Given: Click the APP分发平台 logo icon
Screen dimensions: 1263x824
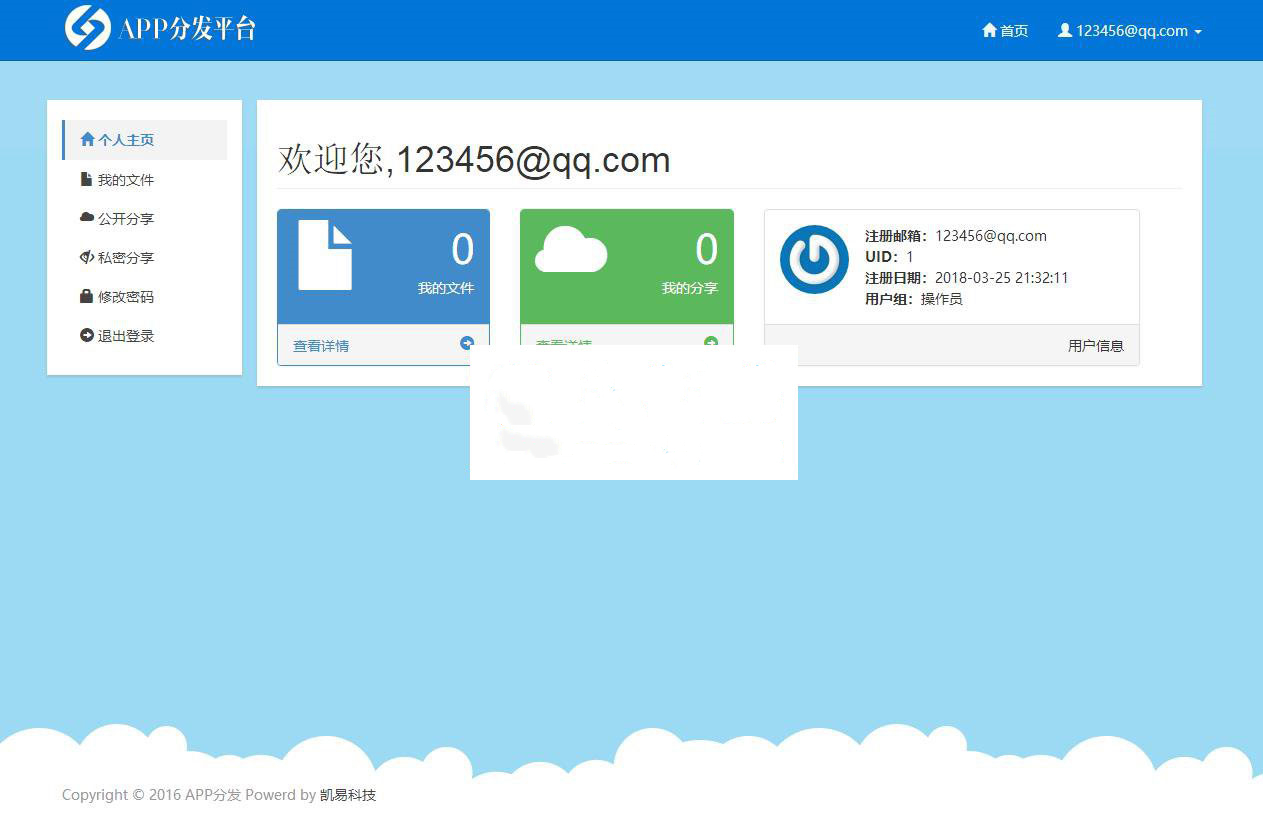Looking at the screenshot, I should [x=88, y=28].
